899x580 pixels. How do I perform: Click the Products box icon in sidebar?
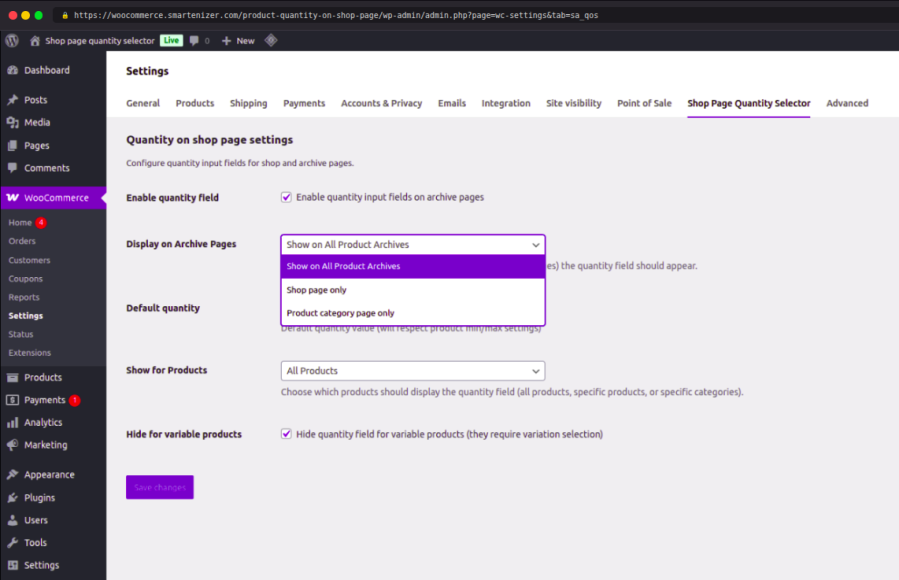point(13,377)
